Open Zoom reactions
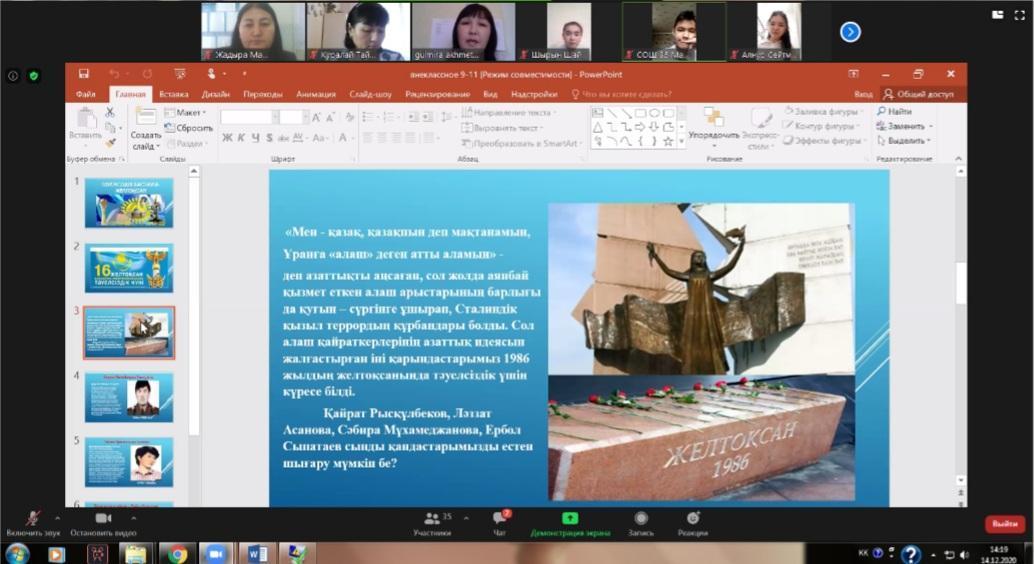 click(x=692, y=523)
